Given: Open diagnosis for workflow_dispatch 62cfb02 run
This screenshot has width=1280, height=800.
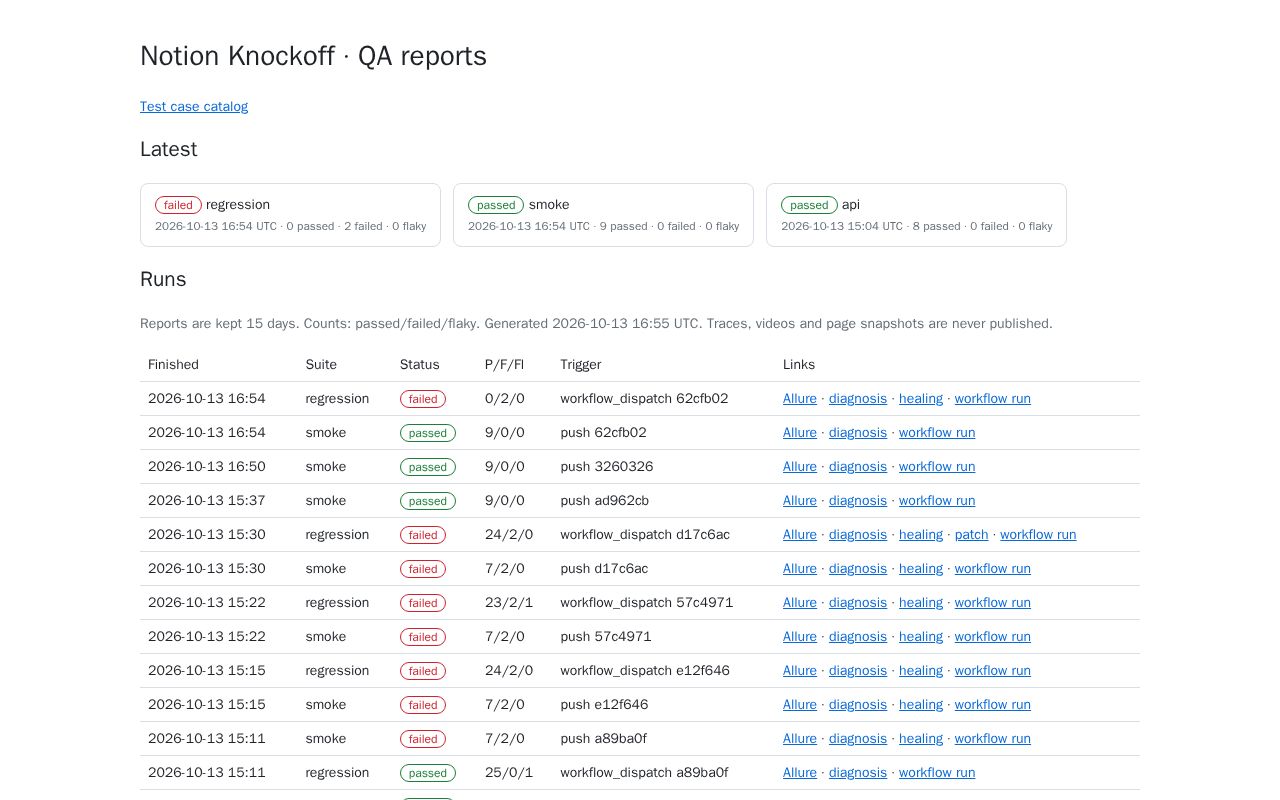Looking at the screenshot, I should [858, 399].
